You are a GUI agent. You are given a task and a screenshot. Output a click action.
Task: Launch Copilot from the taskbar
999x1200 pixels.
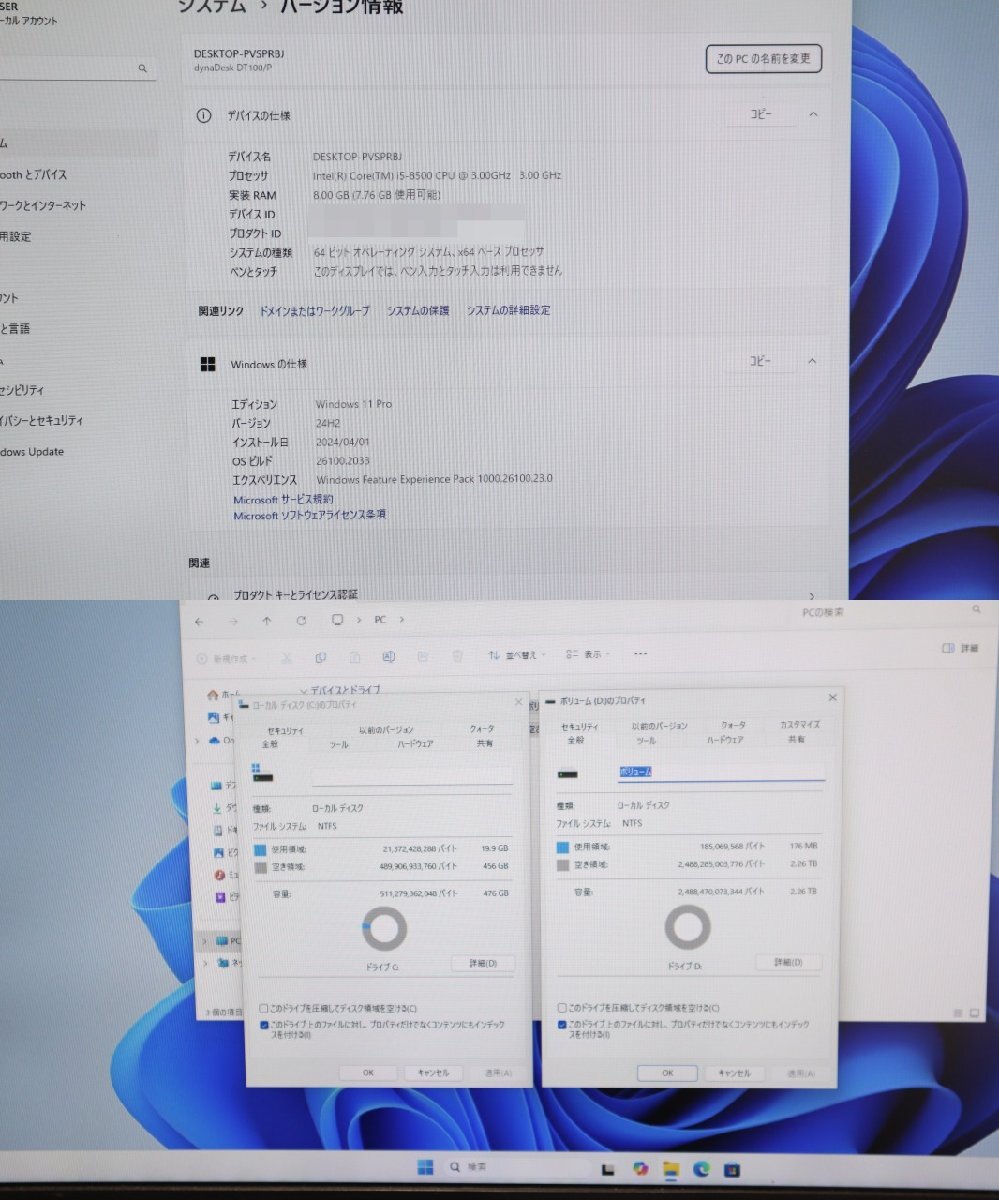[641, 1168]
